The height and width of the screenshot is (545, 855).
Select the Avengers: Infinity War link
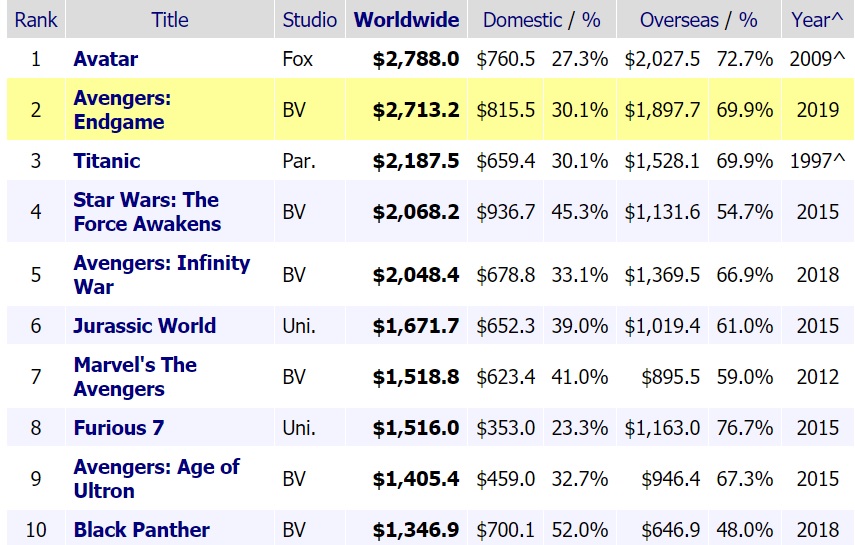click(x=161, y=275)
